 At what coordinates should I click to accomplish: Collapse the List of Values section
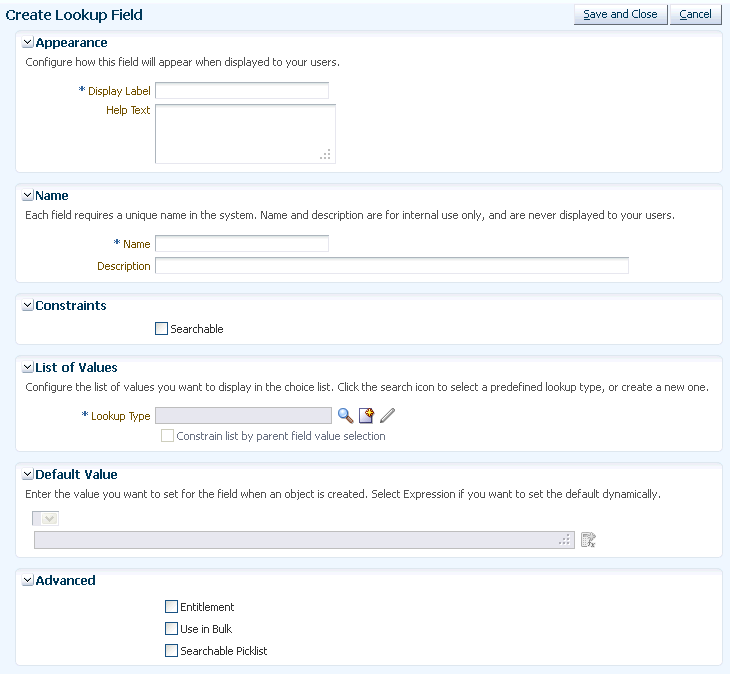(x=28, y=367)
